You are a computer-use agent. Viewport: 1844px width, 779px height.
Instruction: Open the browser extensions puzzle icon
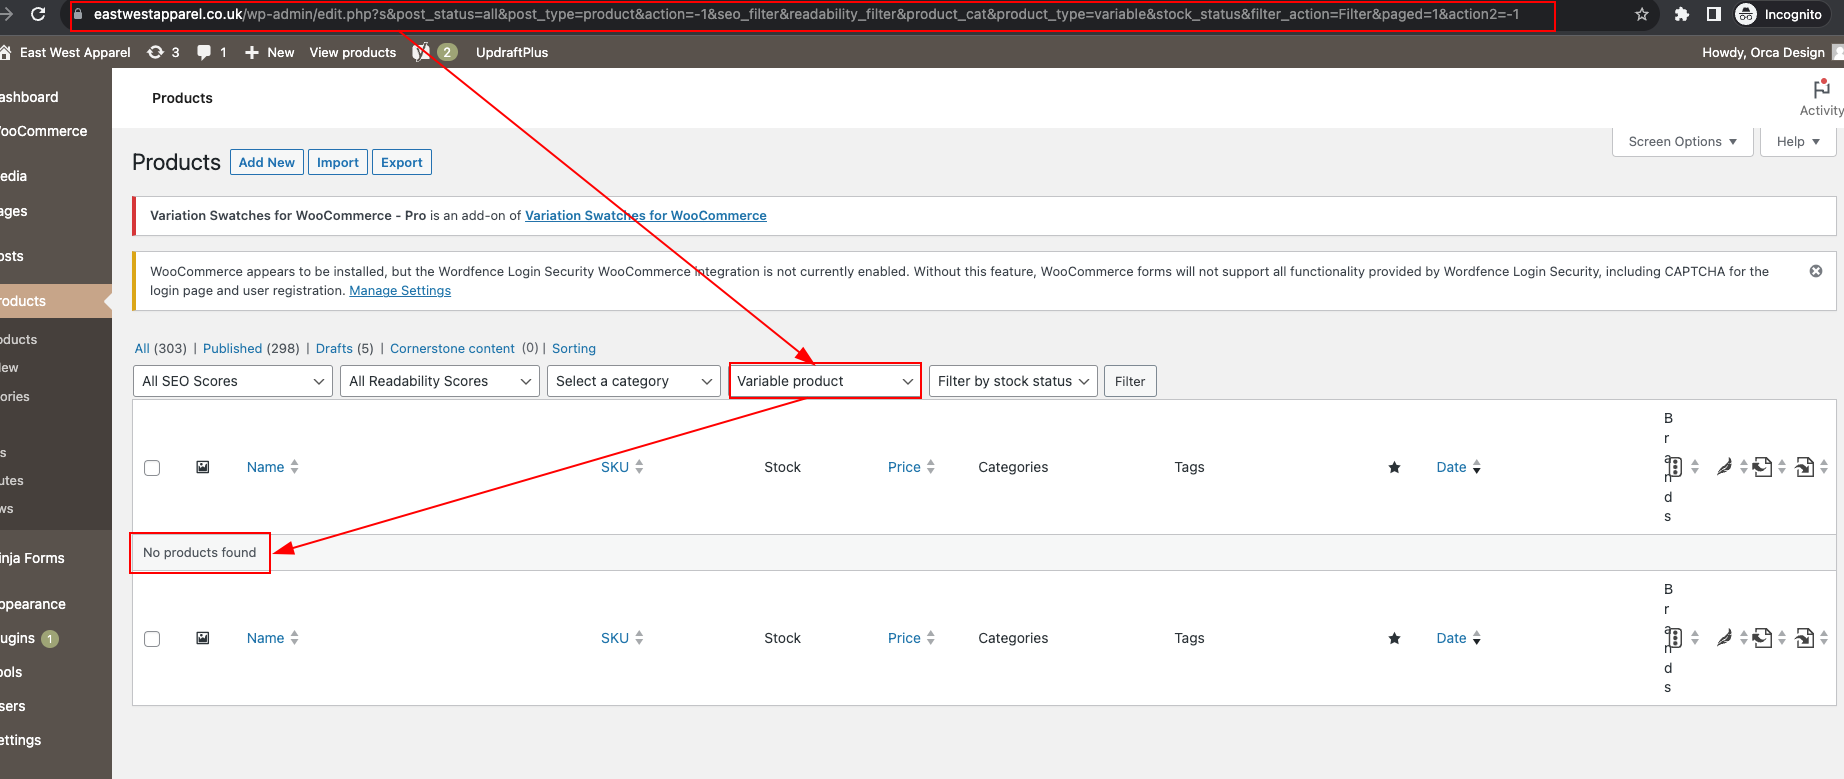coord(1682,14)
